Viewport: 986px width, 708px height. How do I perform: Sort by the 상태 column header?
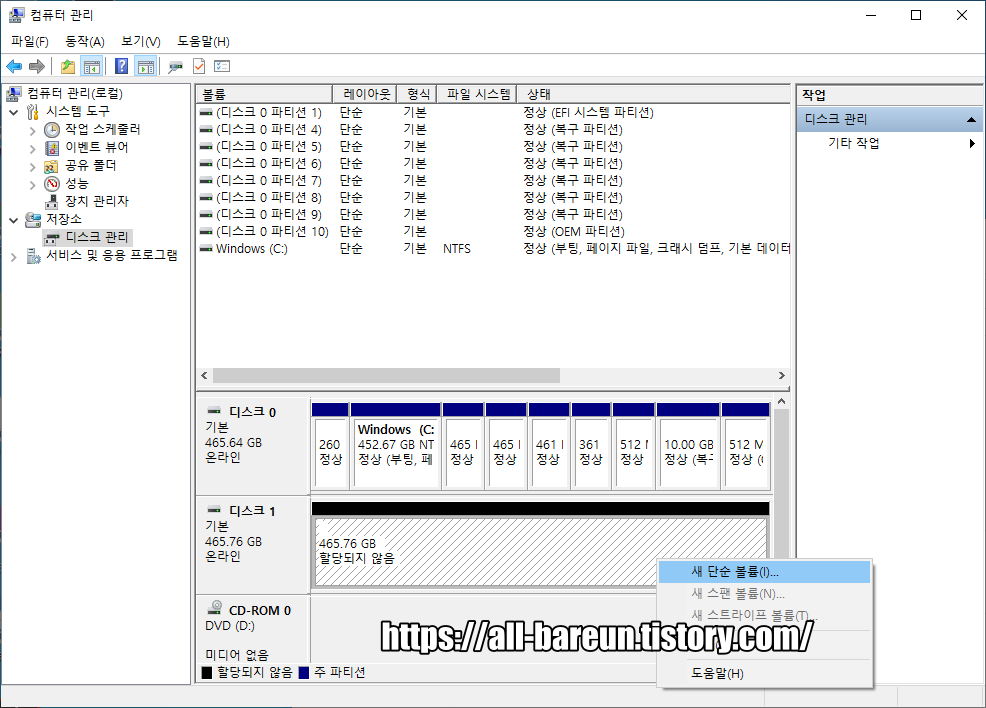tap(653, 94)
